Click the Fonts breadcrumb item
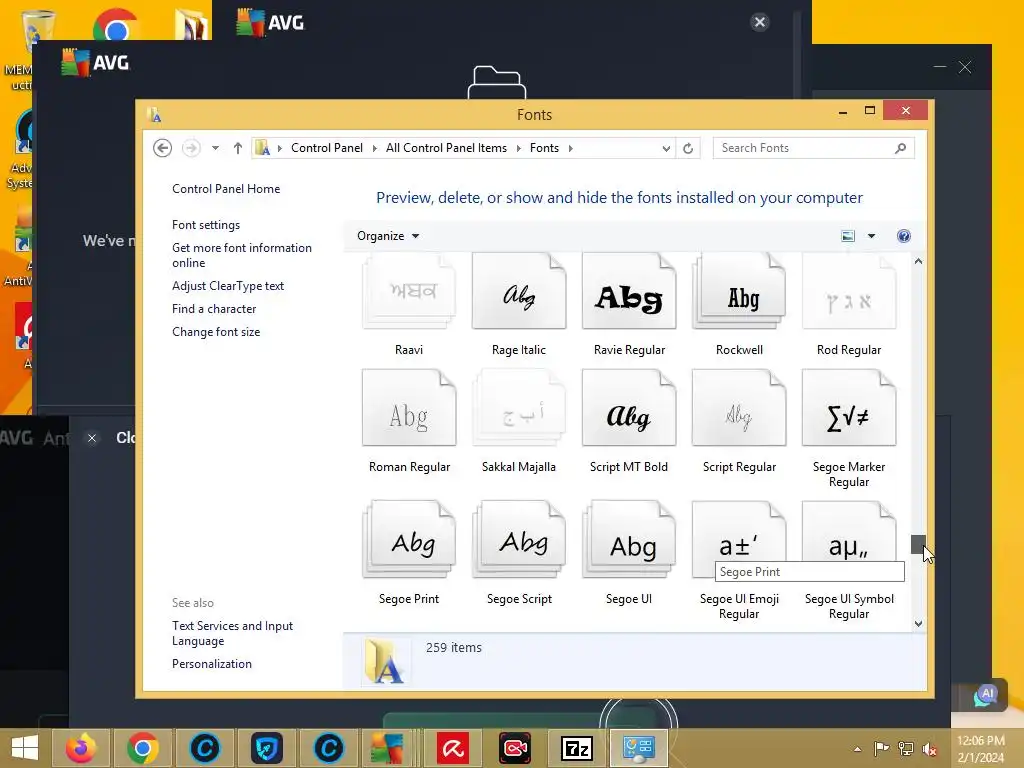Screen dimensions: 1024x768 [x=544, y=148]
